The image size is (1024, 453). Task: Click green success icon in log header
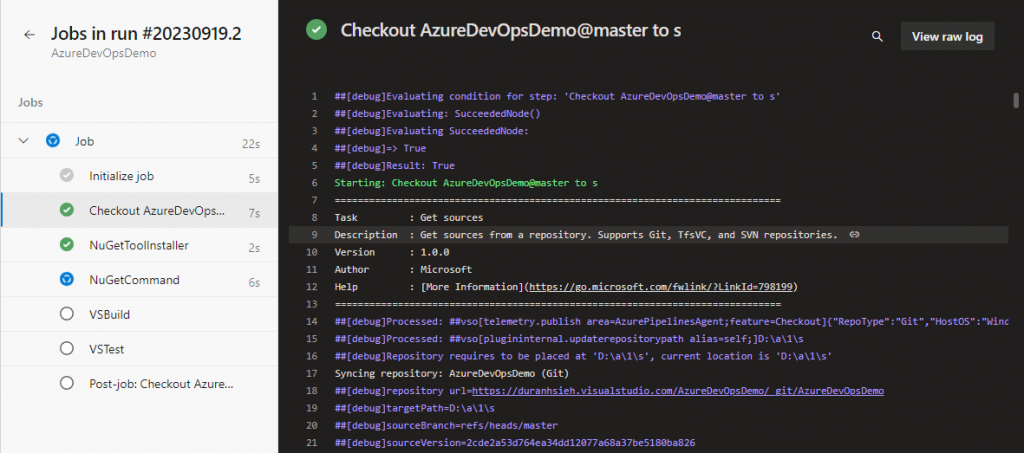coord(316,30)
